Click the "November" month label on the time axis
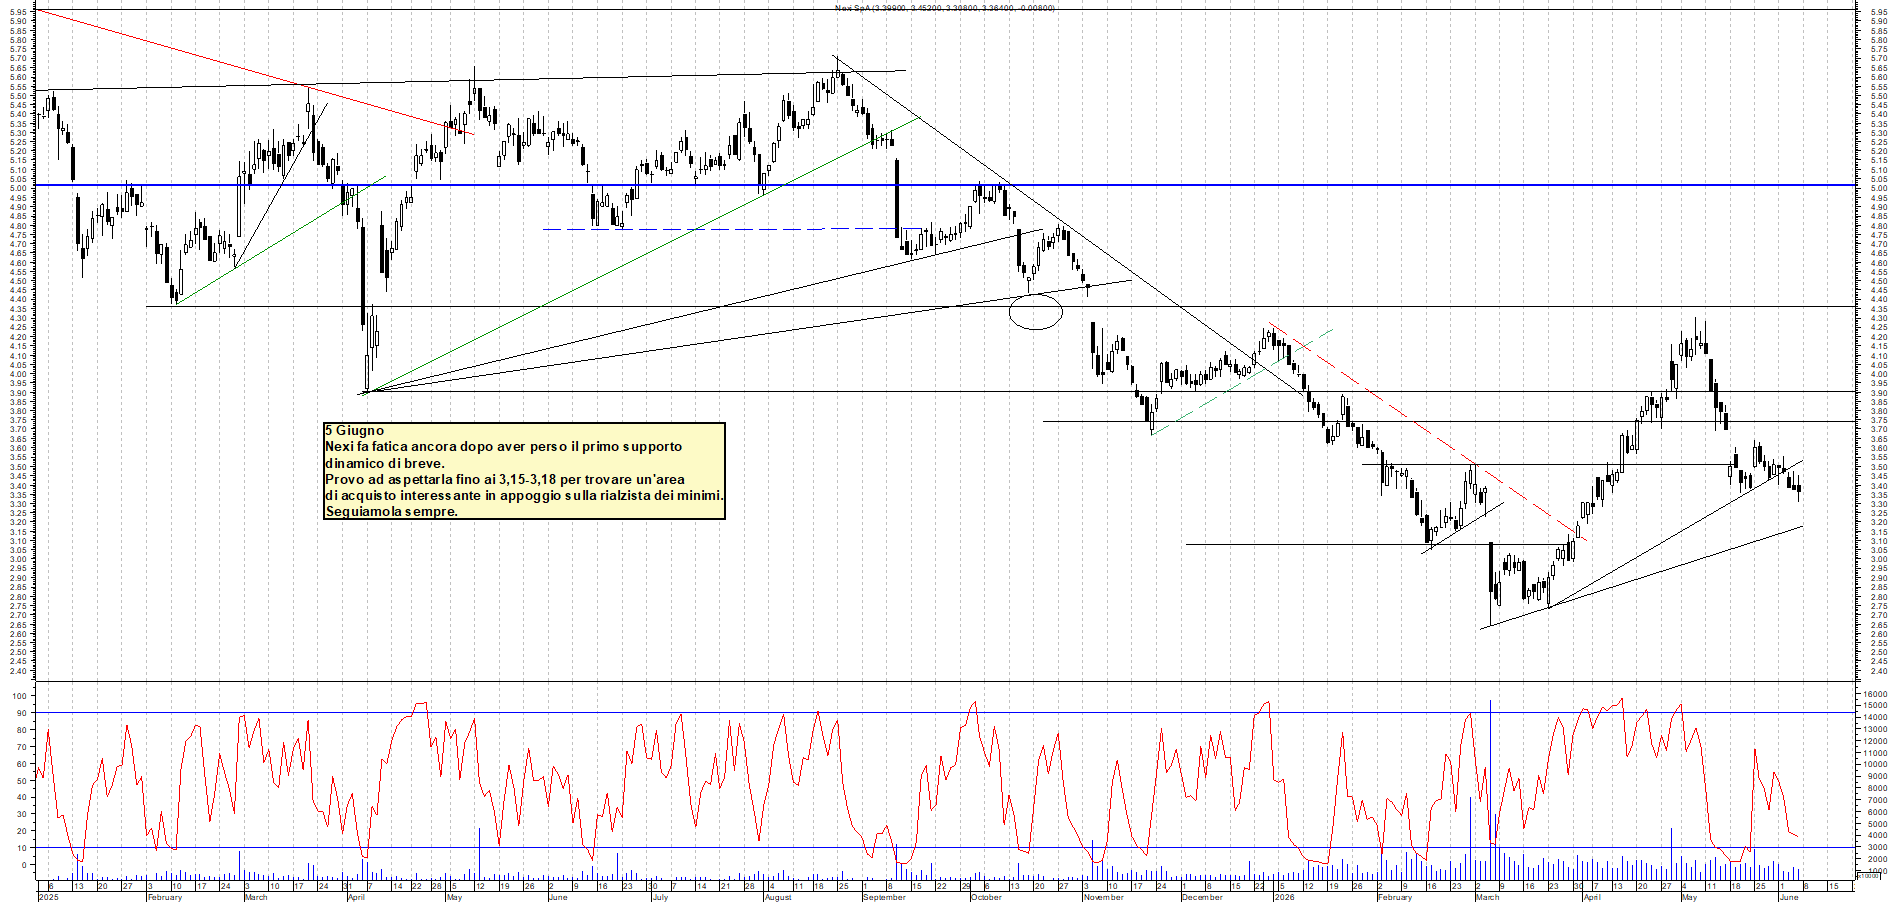Screen dimensions: 1890x902 (x=1104, y=897)
